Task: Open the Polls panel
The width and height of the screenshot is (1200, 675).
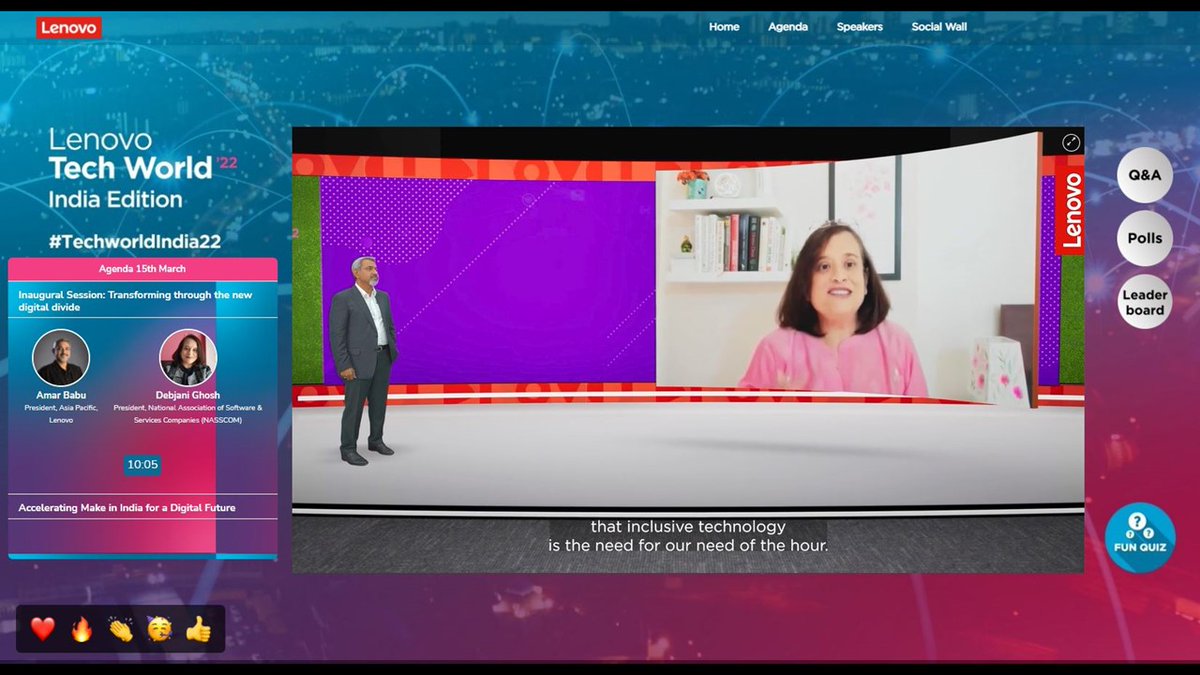Action: click(x=1145, y=238)
